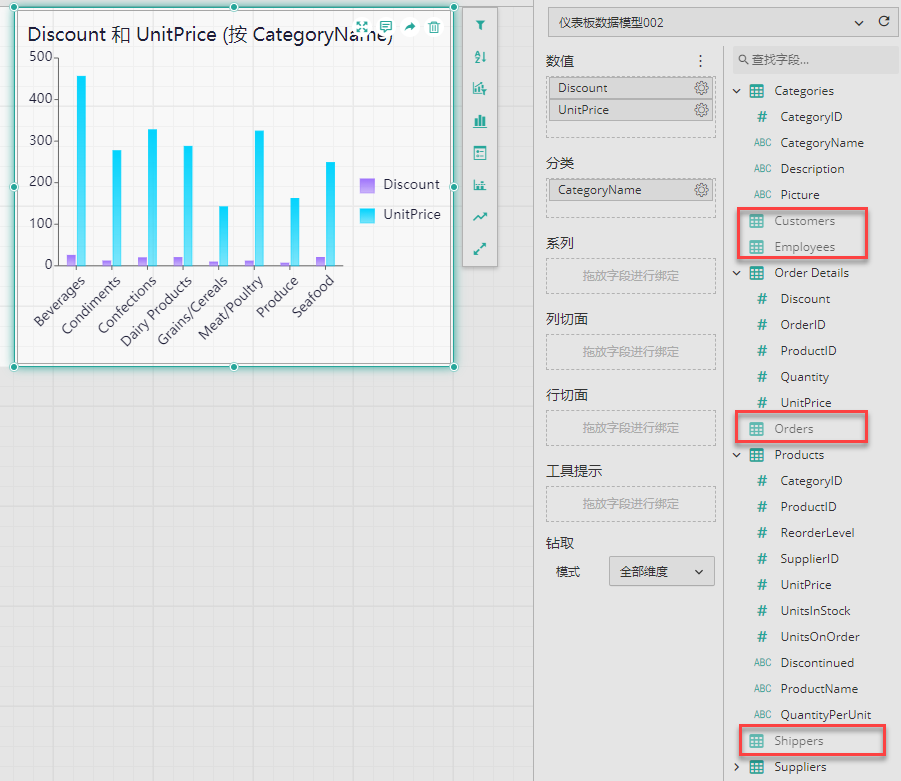Delete the chart with the trash icon
The width and height of the screenshot is (901, 781).
click(x=434, y=26)
